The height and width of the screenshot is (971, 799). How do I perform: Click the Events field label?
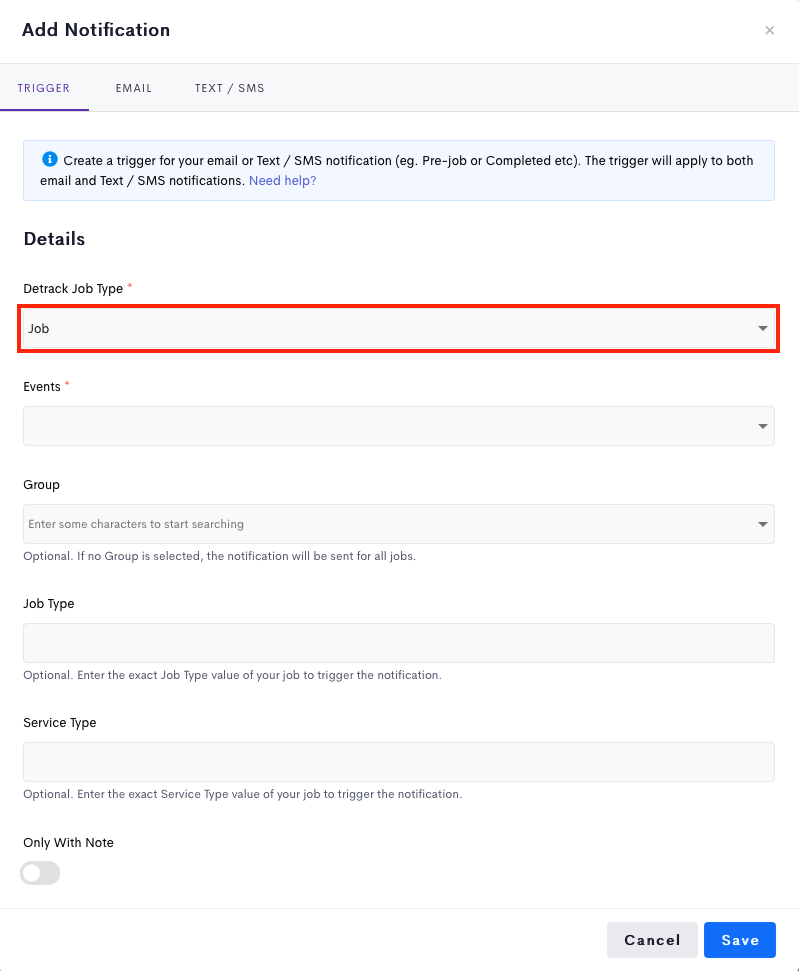[x=41, y=386]
